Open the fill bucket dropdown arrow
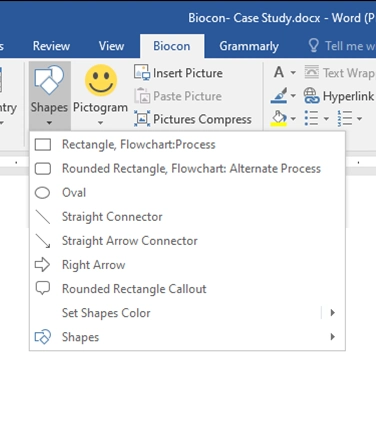This screenshot has width=376, height=440. 293,119
